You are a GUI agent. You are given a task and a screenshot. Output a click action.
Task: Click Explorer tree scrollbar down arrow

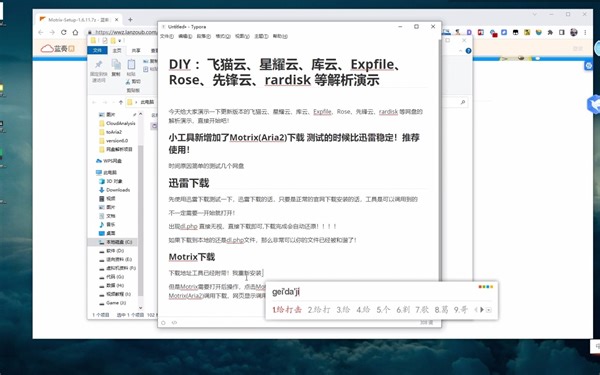click(x=140, y=307)
